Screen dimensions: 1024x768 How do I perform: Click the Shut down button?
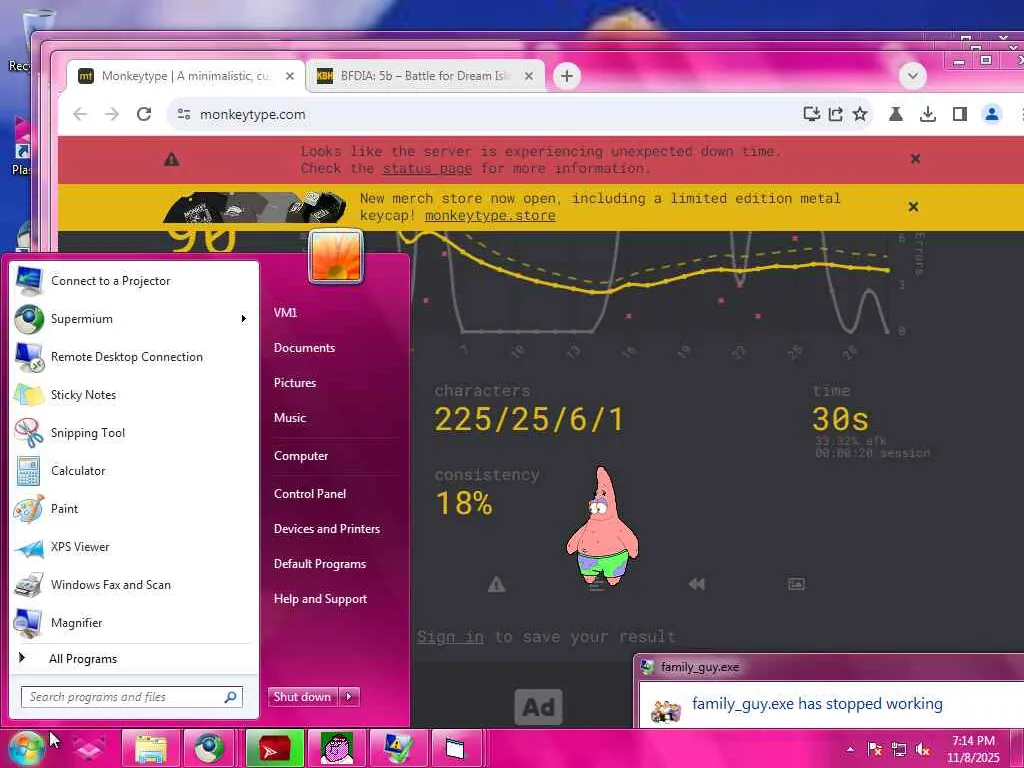302,697
